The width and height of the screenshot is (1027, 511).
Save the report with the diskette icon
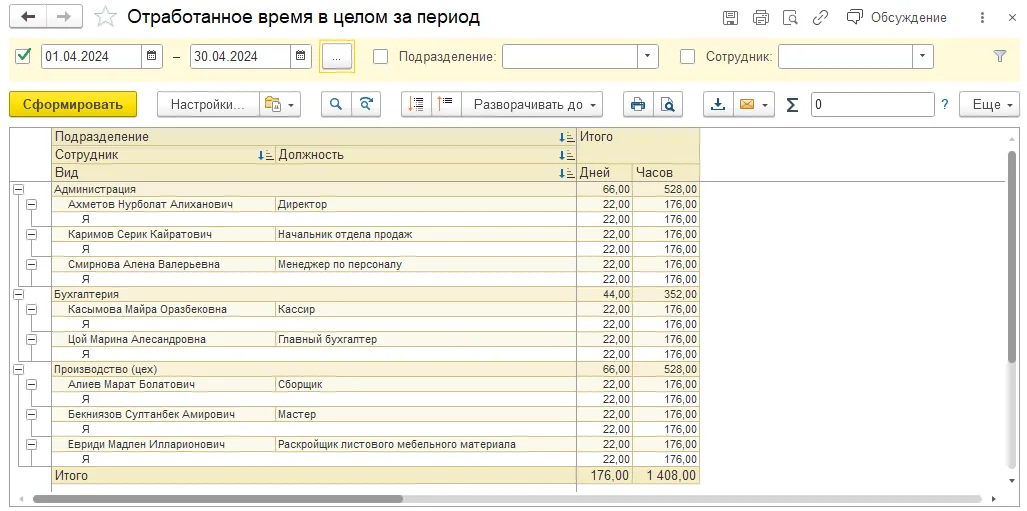[730, 18]
